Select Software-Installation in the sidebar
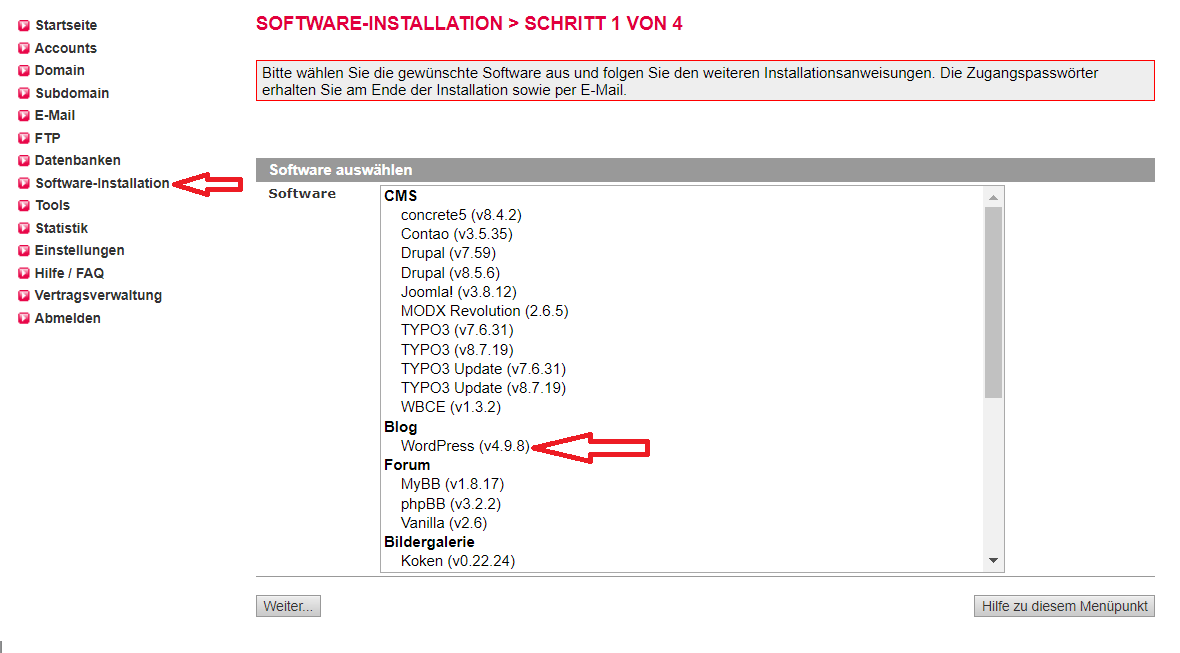Image resolution: width=1180 pixels, height=653 pixels. pos(102,184)
